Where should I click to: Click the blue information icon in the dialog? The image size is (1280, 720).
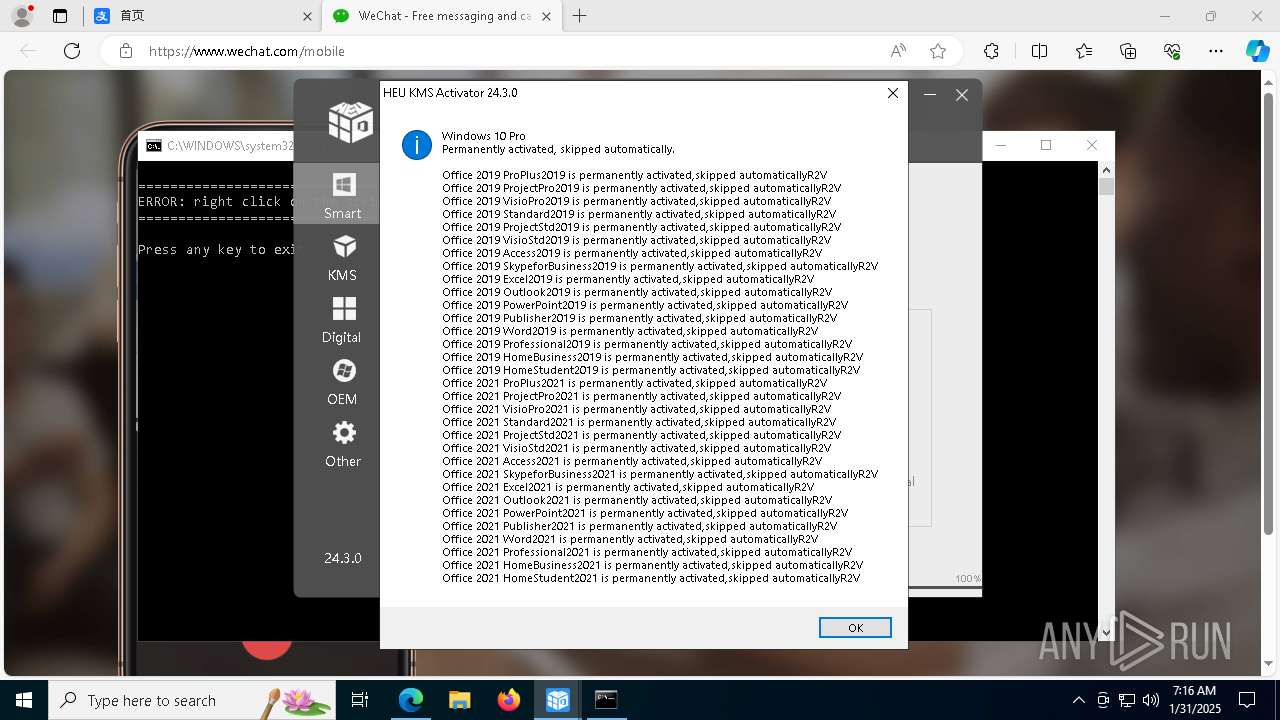417,145
